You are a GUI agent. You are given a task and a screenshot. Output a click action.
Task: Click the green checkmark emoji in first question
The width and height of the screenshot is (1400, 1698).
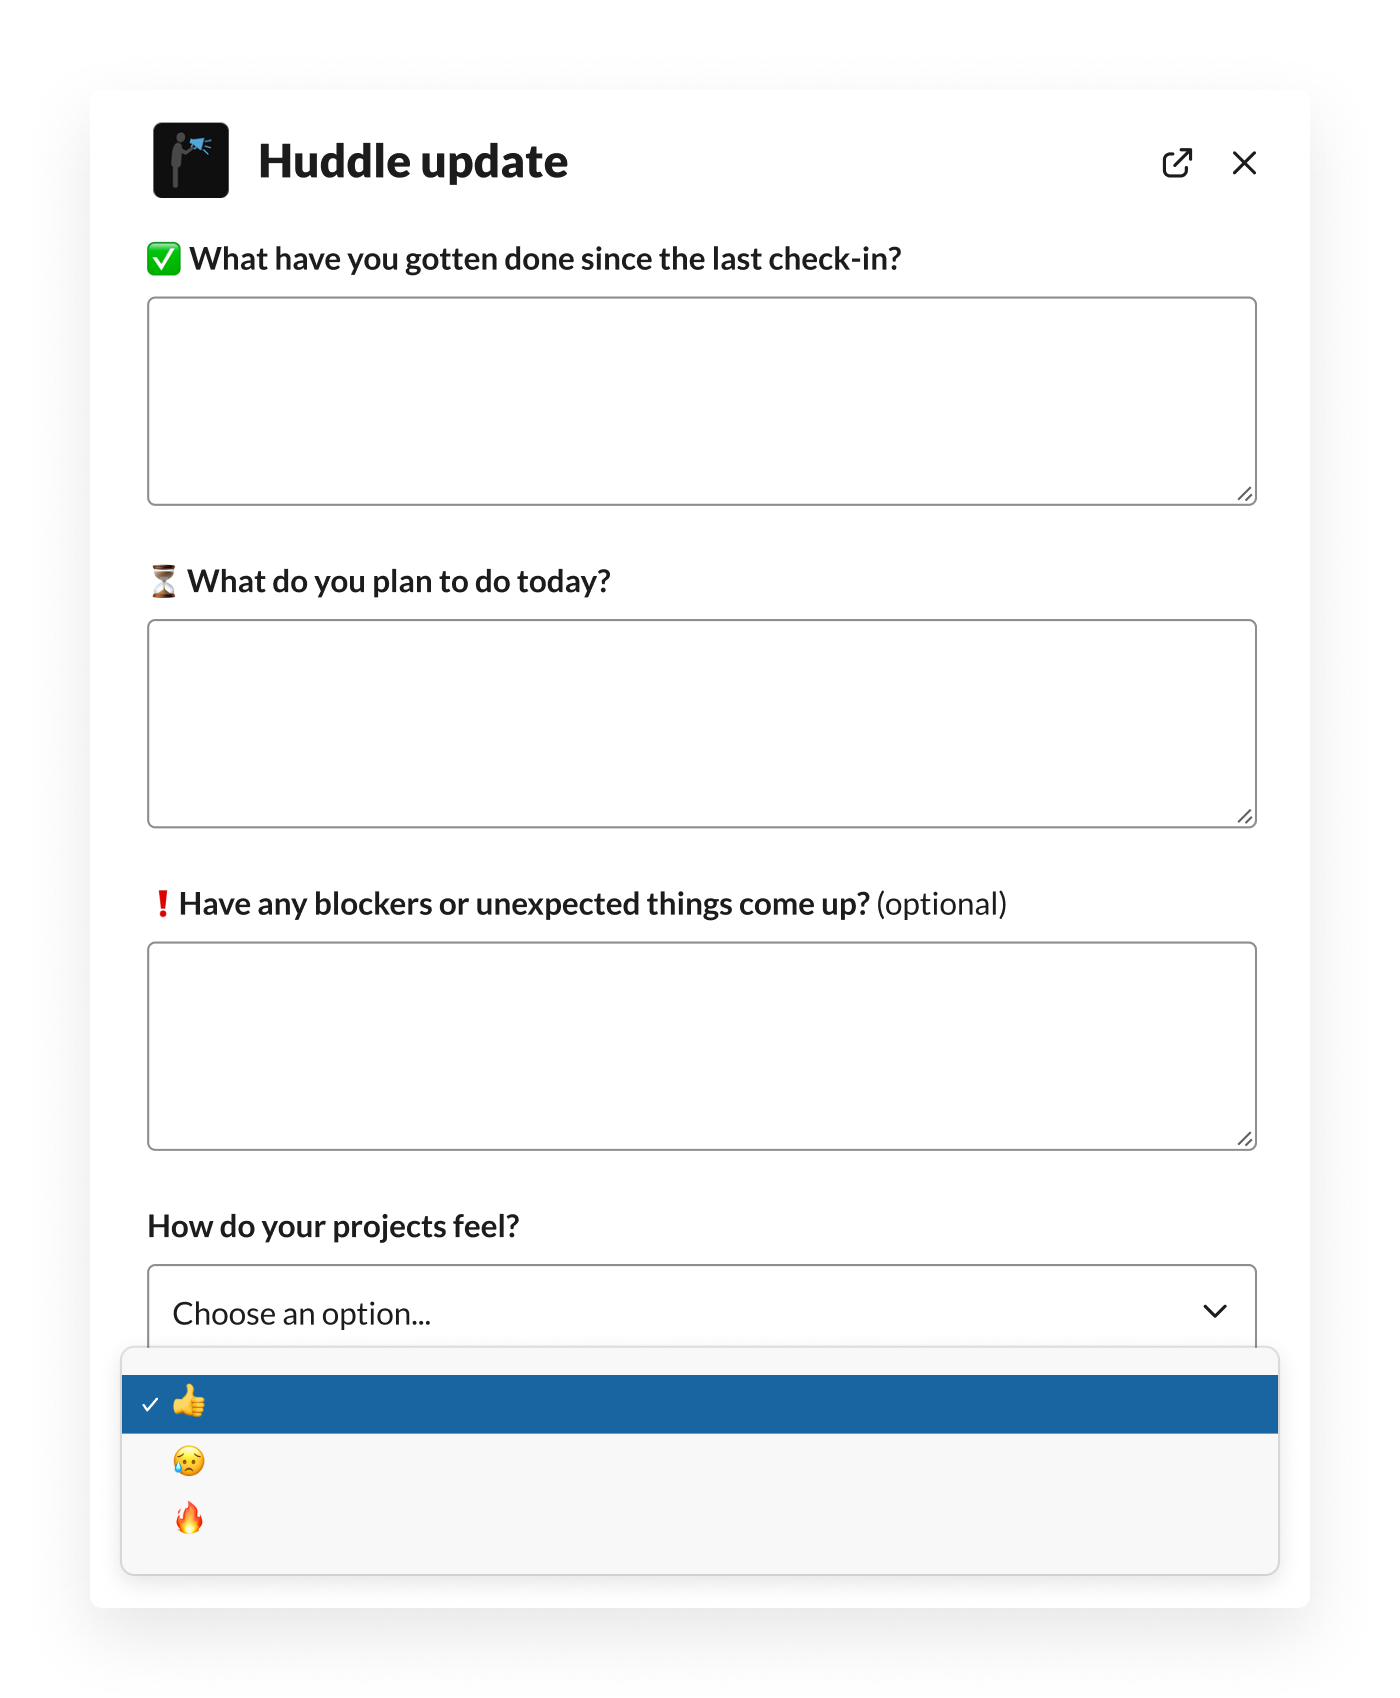[x=164, y=259]
